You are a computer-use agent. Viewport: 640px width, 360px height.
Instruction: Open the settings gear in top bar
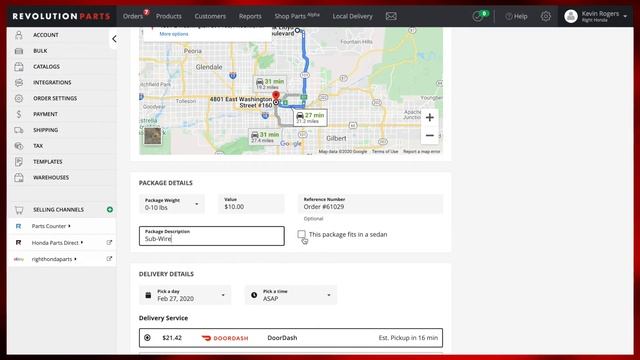546,16
